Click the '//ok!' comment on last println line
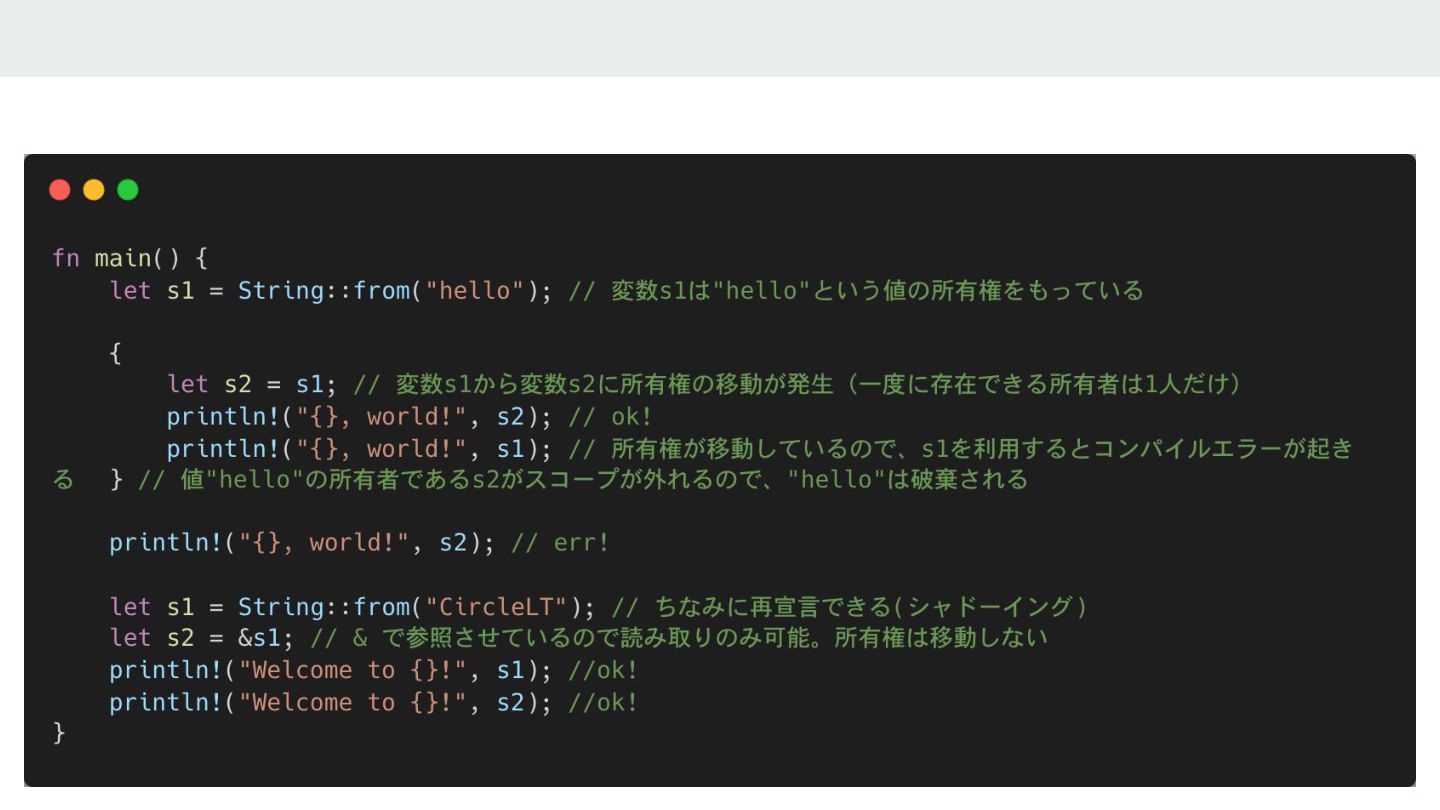The width and height of the screenshot is (1440, 810). [603, 702]
